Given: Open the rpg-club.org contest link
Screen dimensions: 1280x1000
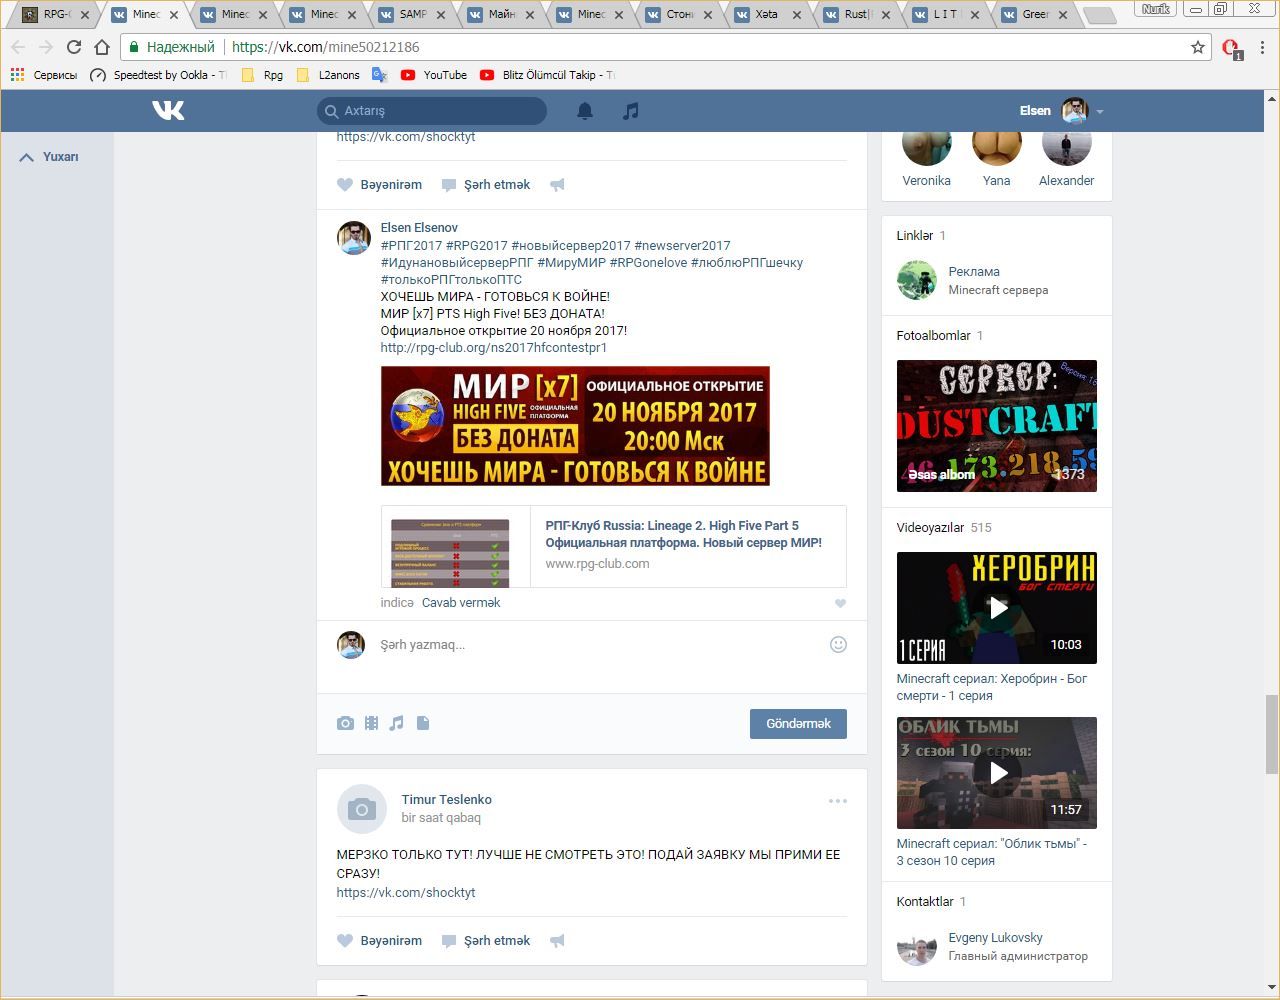Looking at the screenshot, I should tap(494, 348).
